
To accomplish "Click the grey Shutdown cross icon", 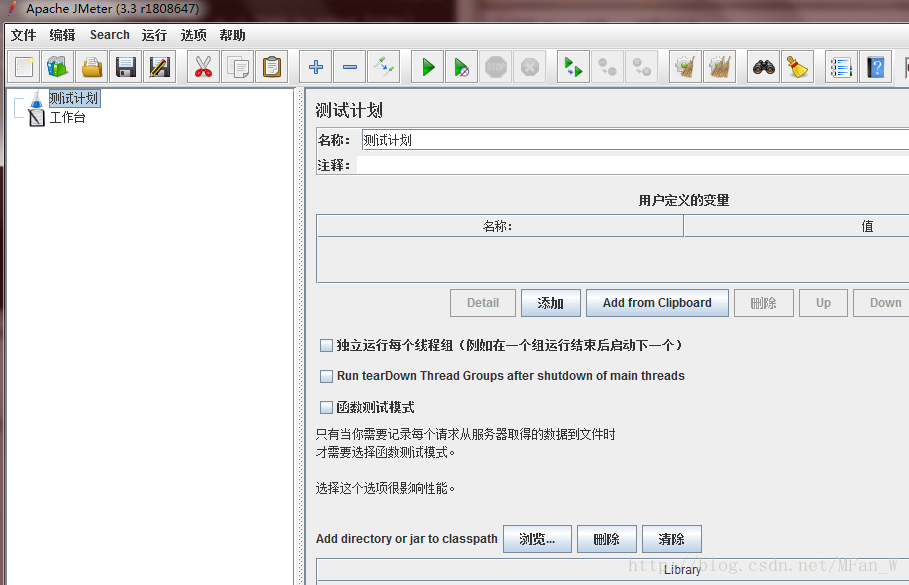I will click(x=530, y=67).
